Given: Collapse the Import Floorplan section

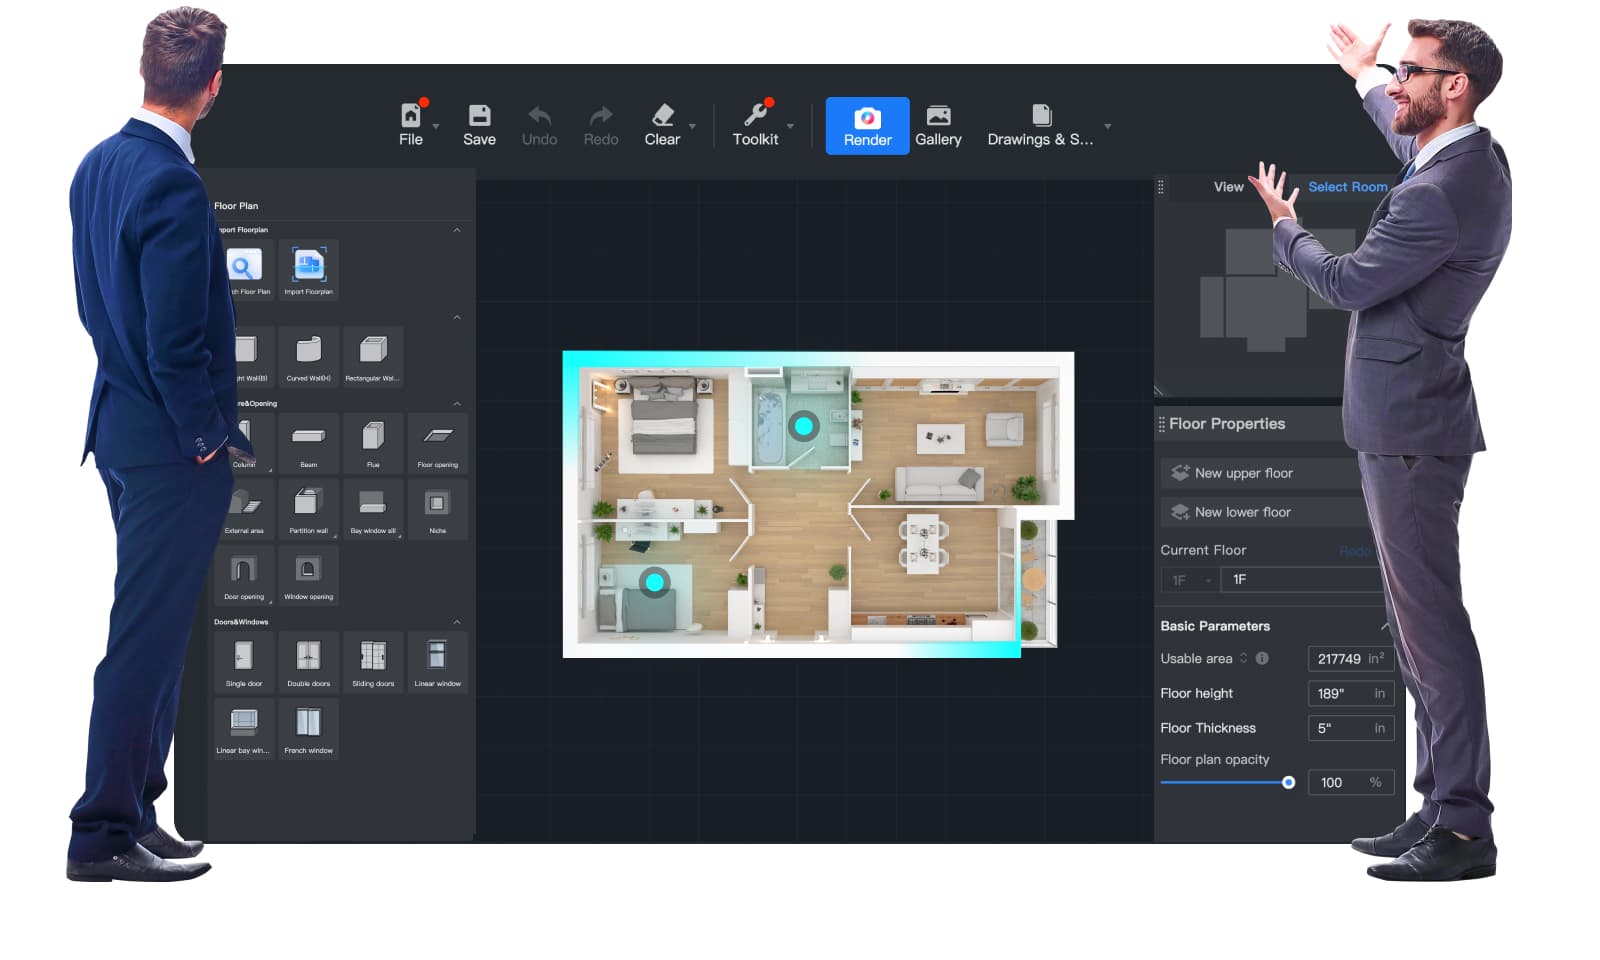Looking at the screenshot, I should 457,230.
